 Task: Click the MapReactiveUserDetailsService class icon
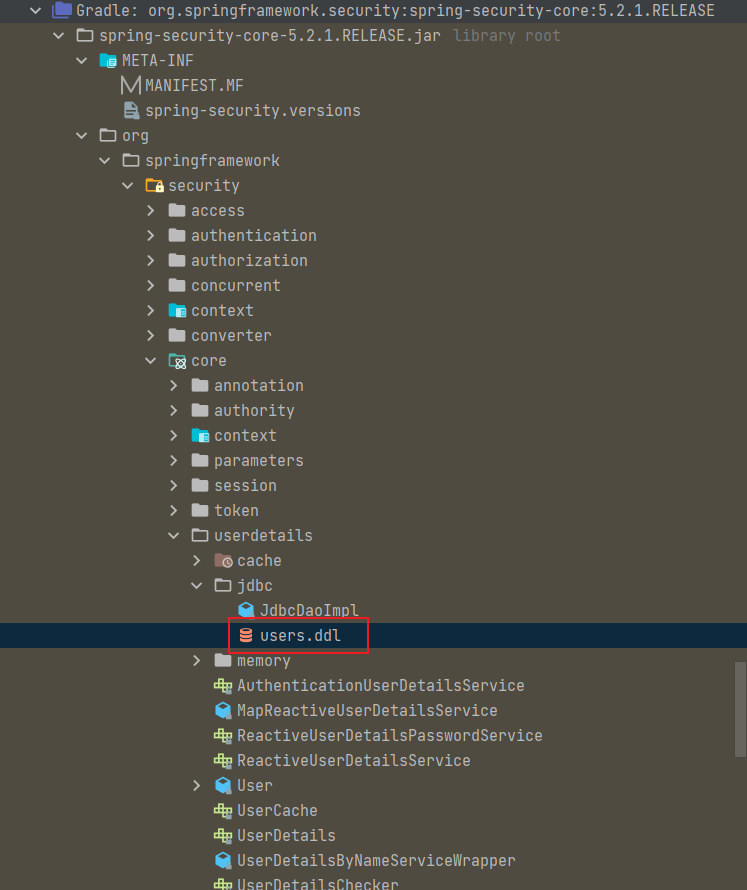223,711
